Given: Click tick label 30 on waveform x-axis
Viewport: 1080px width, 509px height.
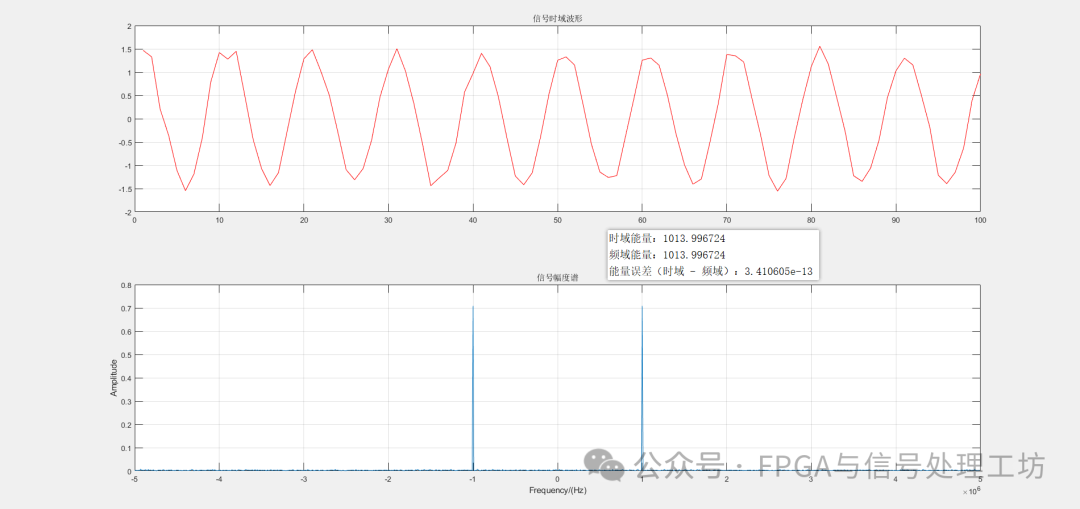Looking at the screenshot, I should [x=388, y=220].
